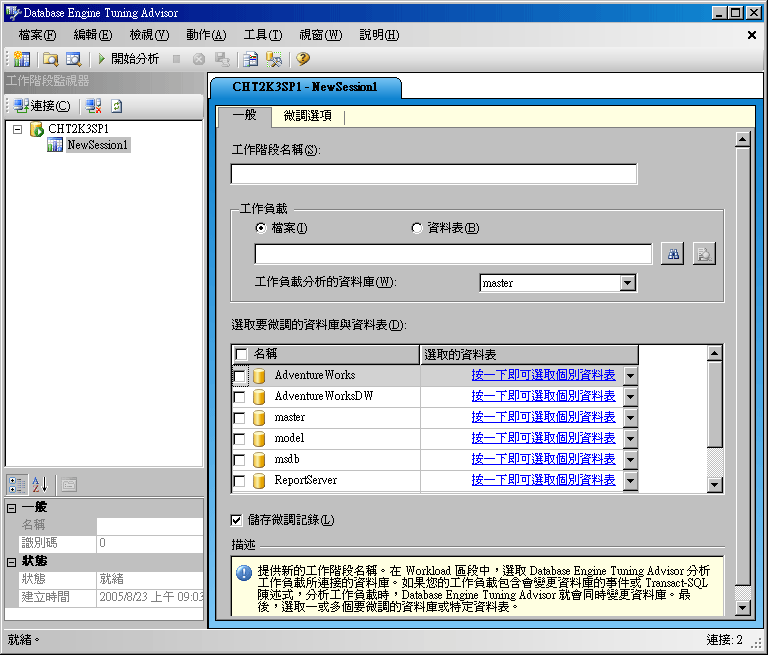Check the model database checkbox
The image size is (768, 655).
point(240,439)
